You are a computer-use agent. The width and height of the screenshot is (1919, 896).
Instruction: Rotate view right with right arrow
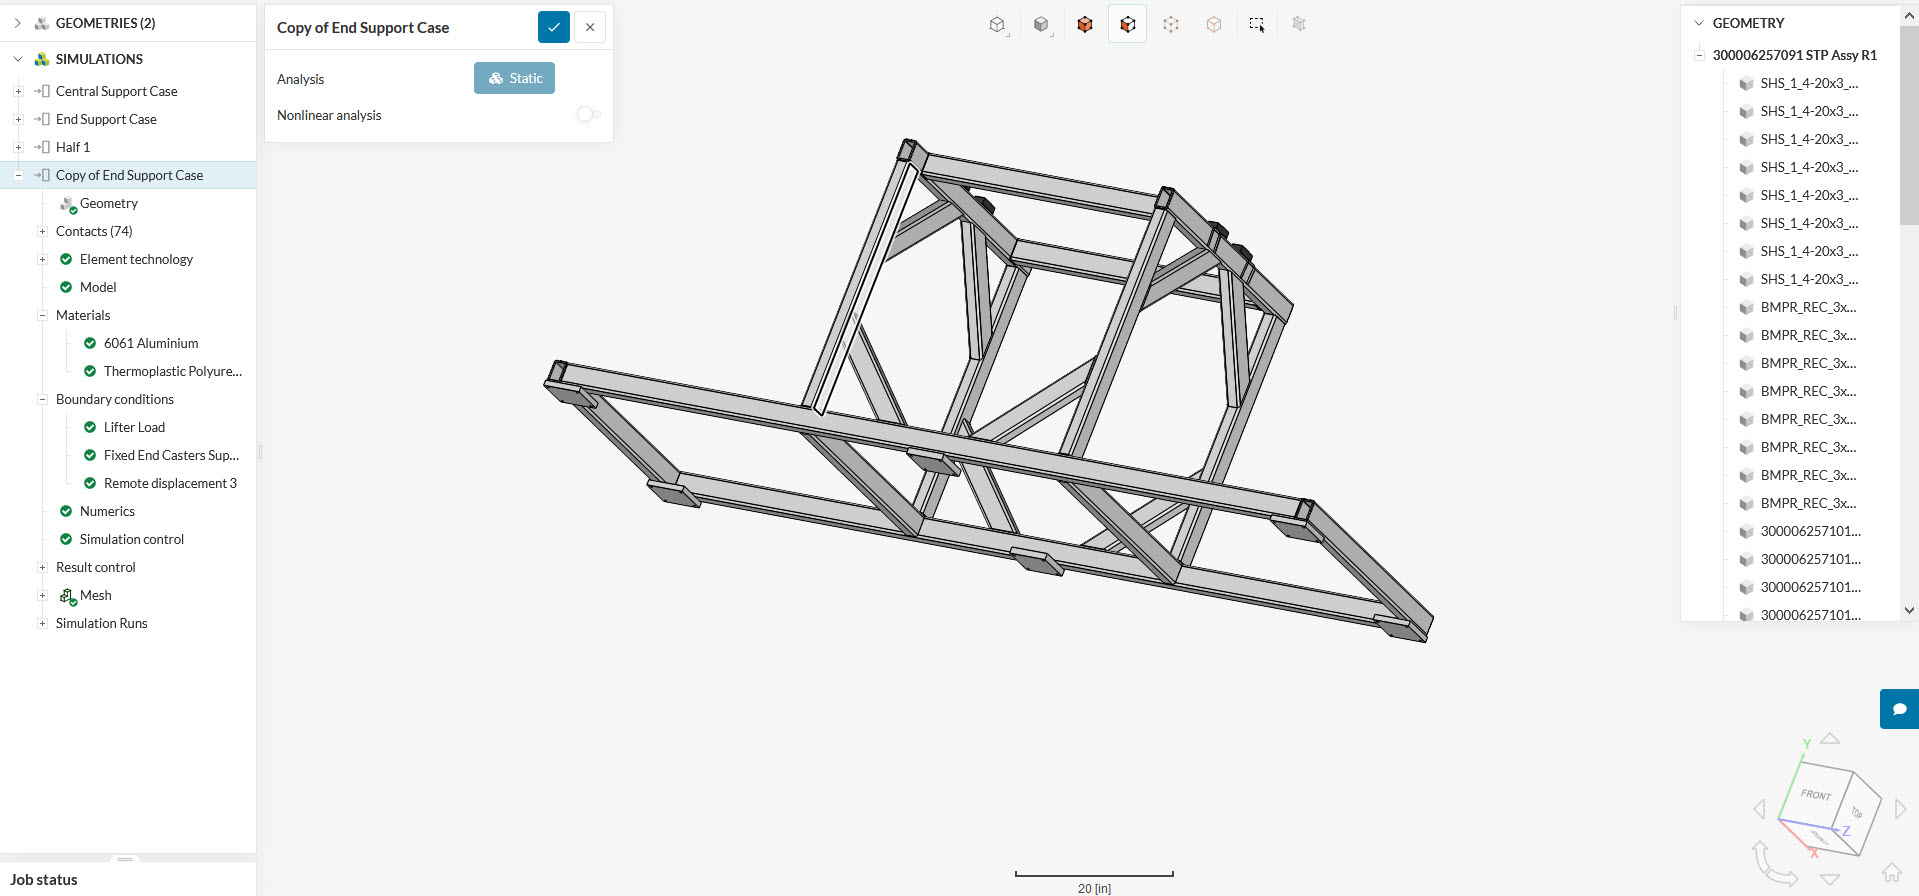pyautogui.click(x=1901, y=809)
